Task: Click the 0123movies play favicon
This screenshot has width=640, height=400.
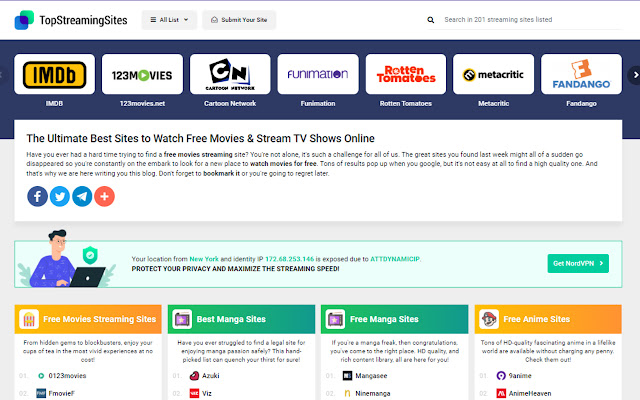Action: coord(41,376)
